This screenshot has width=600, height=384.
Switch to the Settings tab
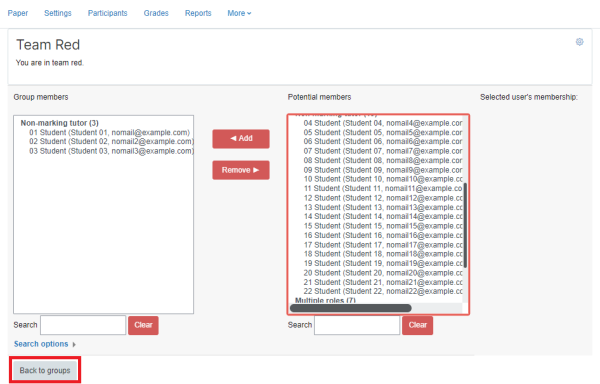pos(58,13)
